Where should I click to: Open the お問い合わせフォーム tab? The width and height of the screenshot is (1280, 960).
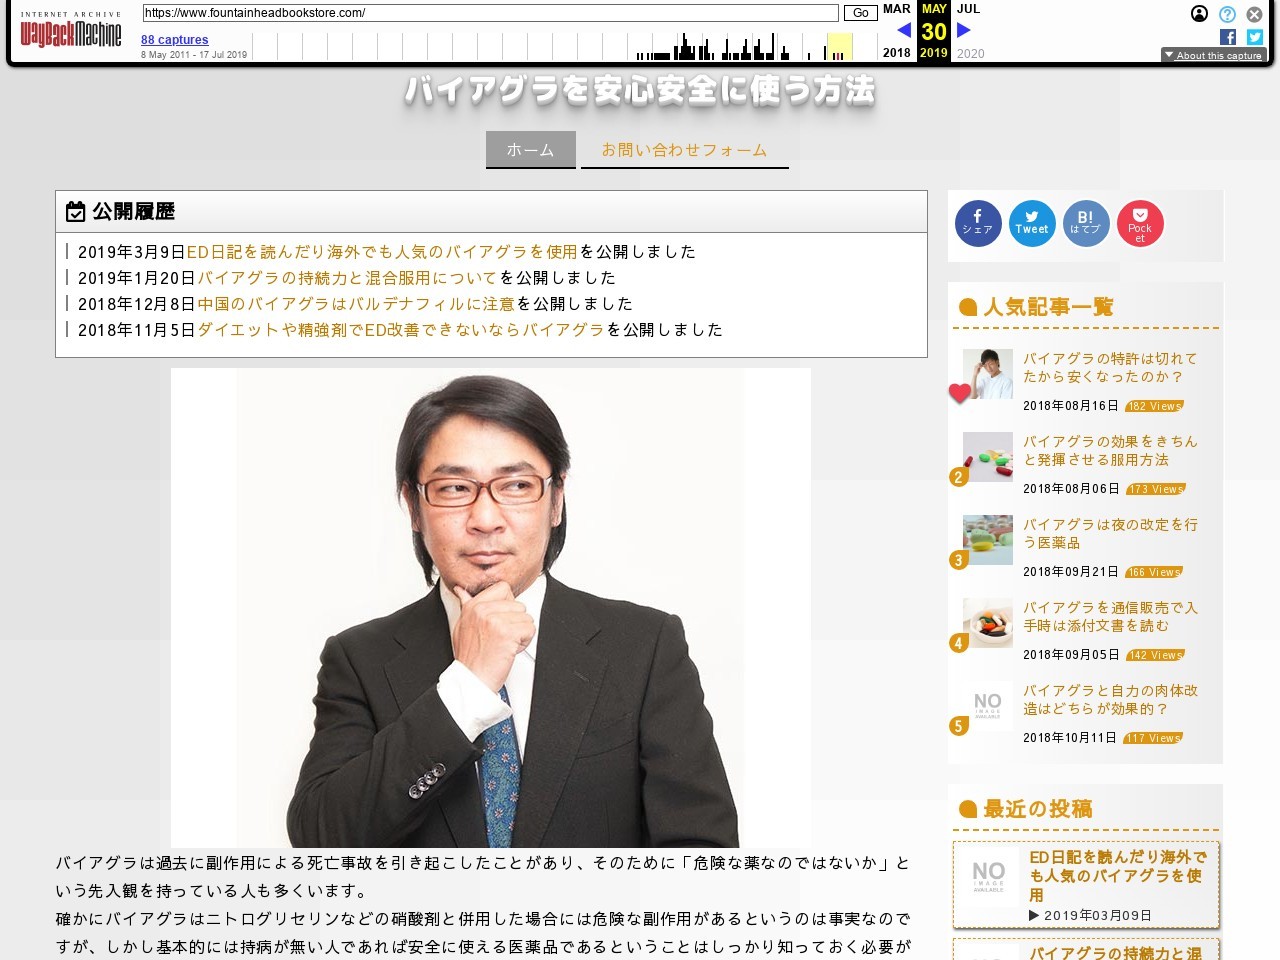[684, 150]
